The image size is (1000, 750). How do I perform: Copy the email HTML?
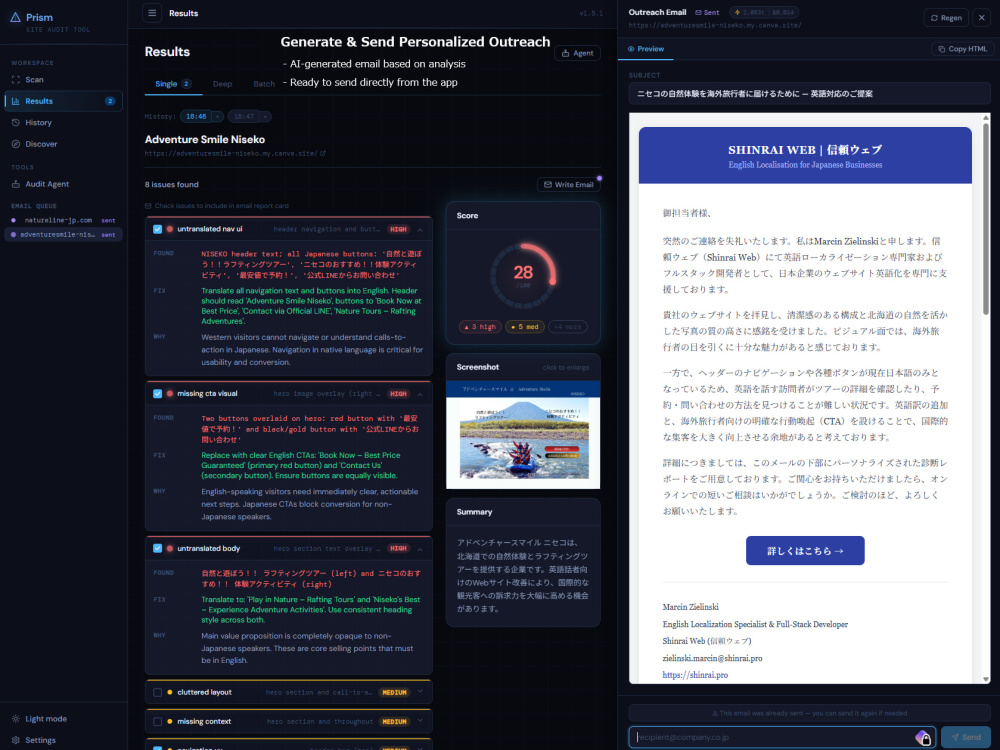pos(962,49)
